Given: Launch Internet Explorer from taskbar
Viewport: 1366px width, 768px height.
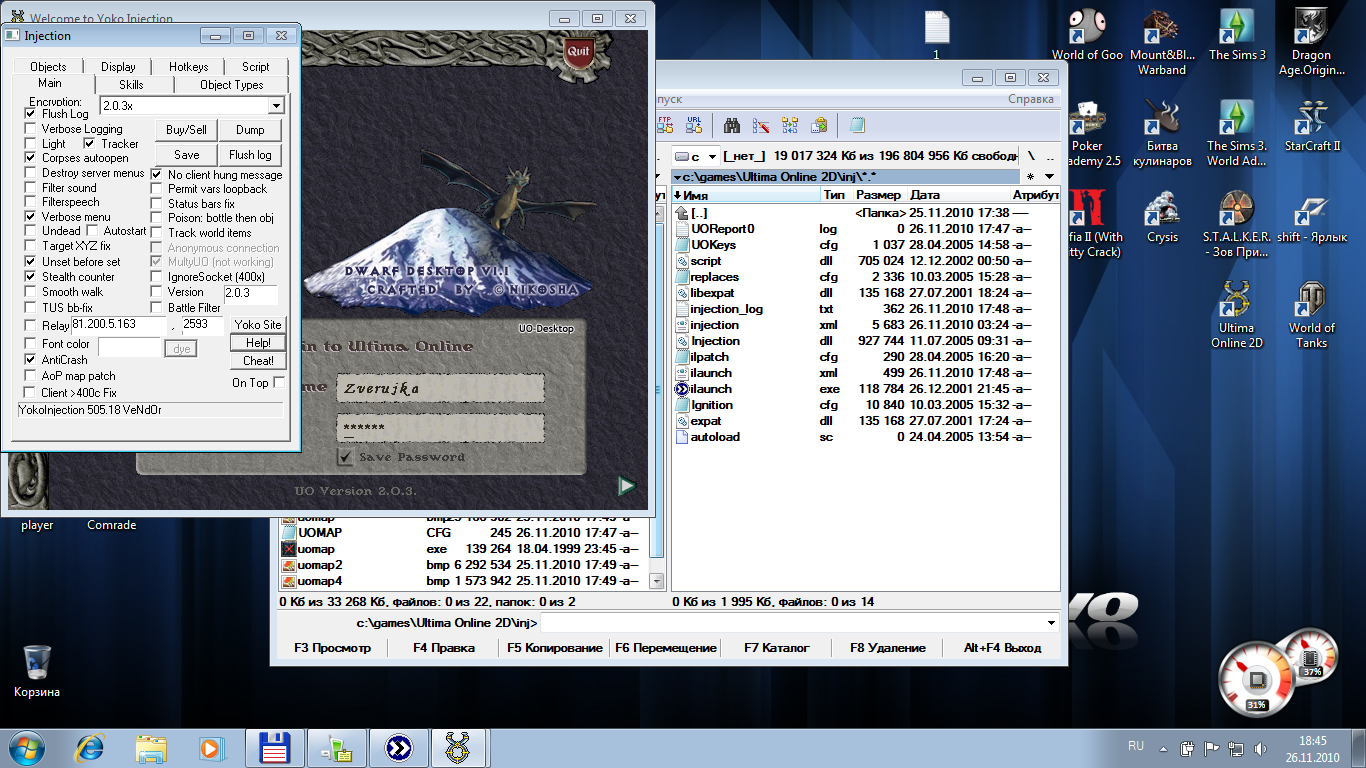Looking at the screenshot, I should (x=91, y=747).
